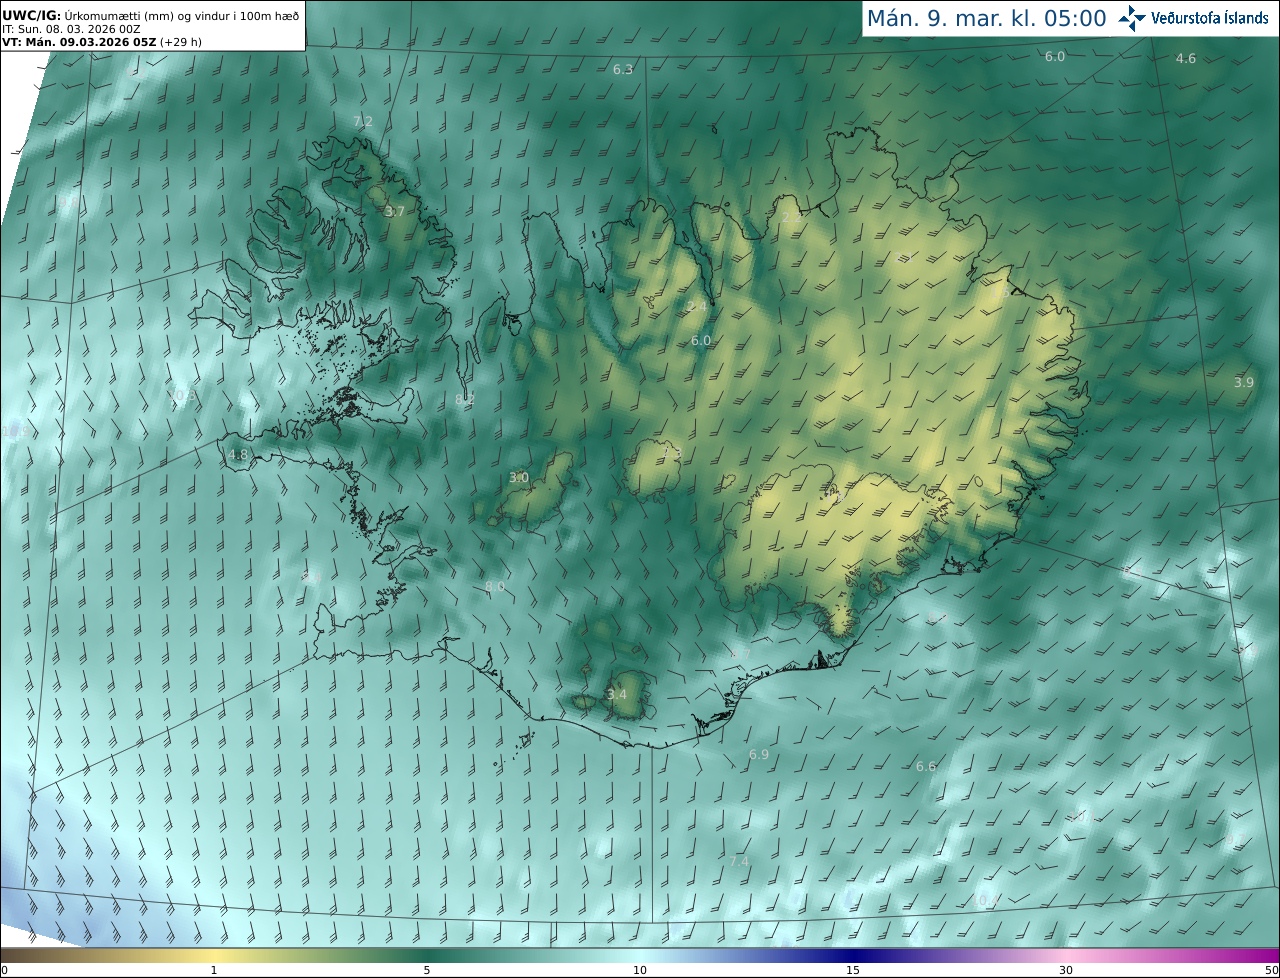Click the color scale tick labeled 30
The width and height of the screenshot is (1280, 978).
click(1066, 970)
